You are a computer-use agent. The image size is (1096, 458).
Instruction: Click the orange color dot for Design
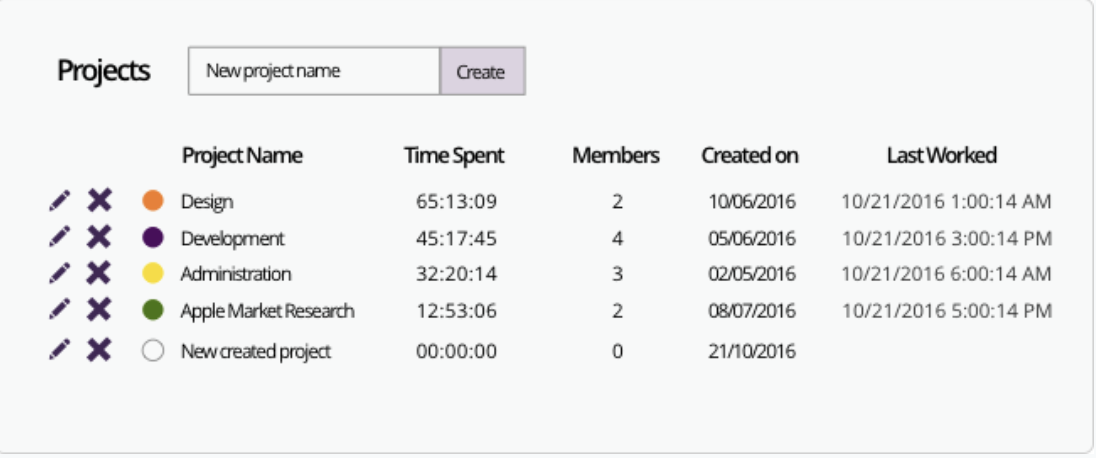coord(153,201)
